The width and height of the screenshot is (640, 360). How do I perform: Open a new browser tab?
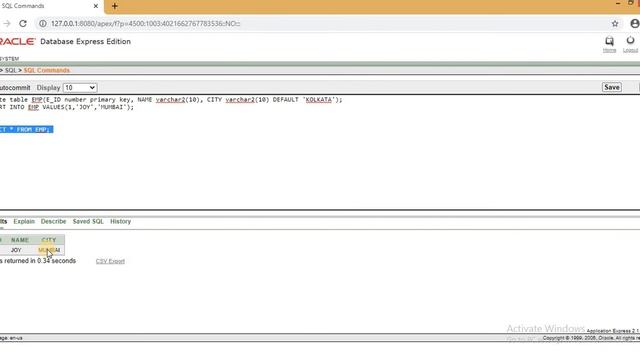tap(115, 6)
